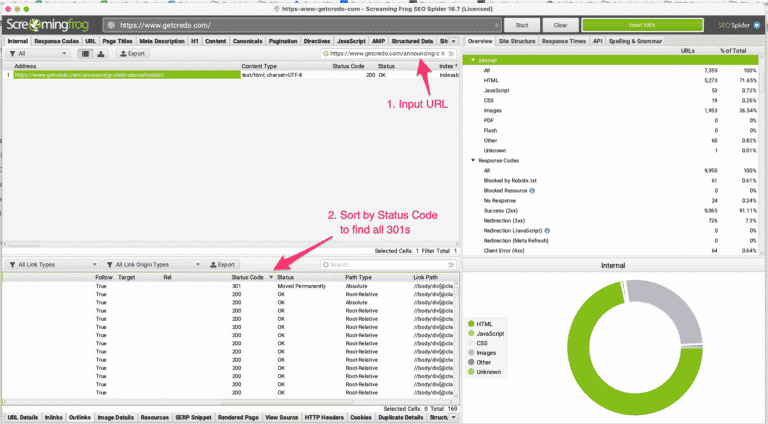
Task: Open the All Link Types dropdown
Action: point(53,264)
